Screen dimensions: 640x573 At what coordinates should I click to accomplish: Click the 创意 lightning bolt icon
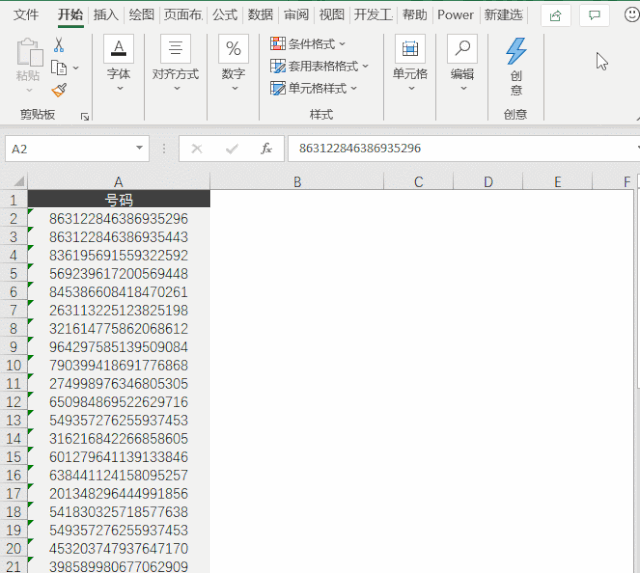pyautogui.click(x=516, y=51)
